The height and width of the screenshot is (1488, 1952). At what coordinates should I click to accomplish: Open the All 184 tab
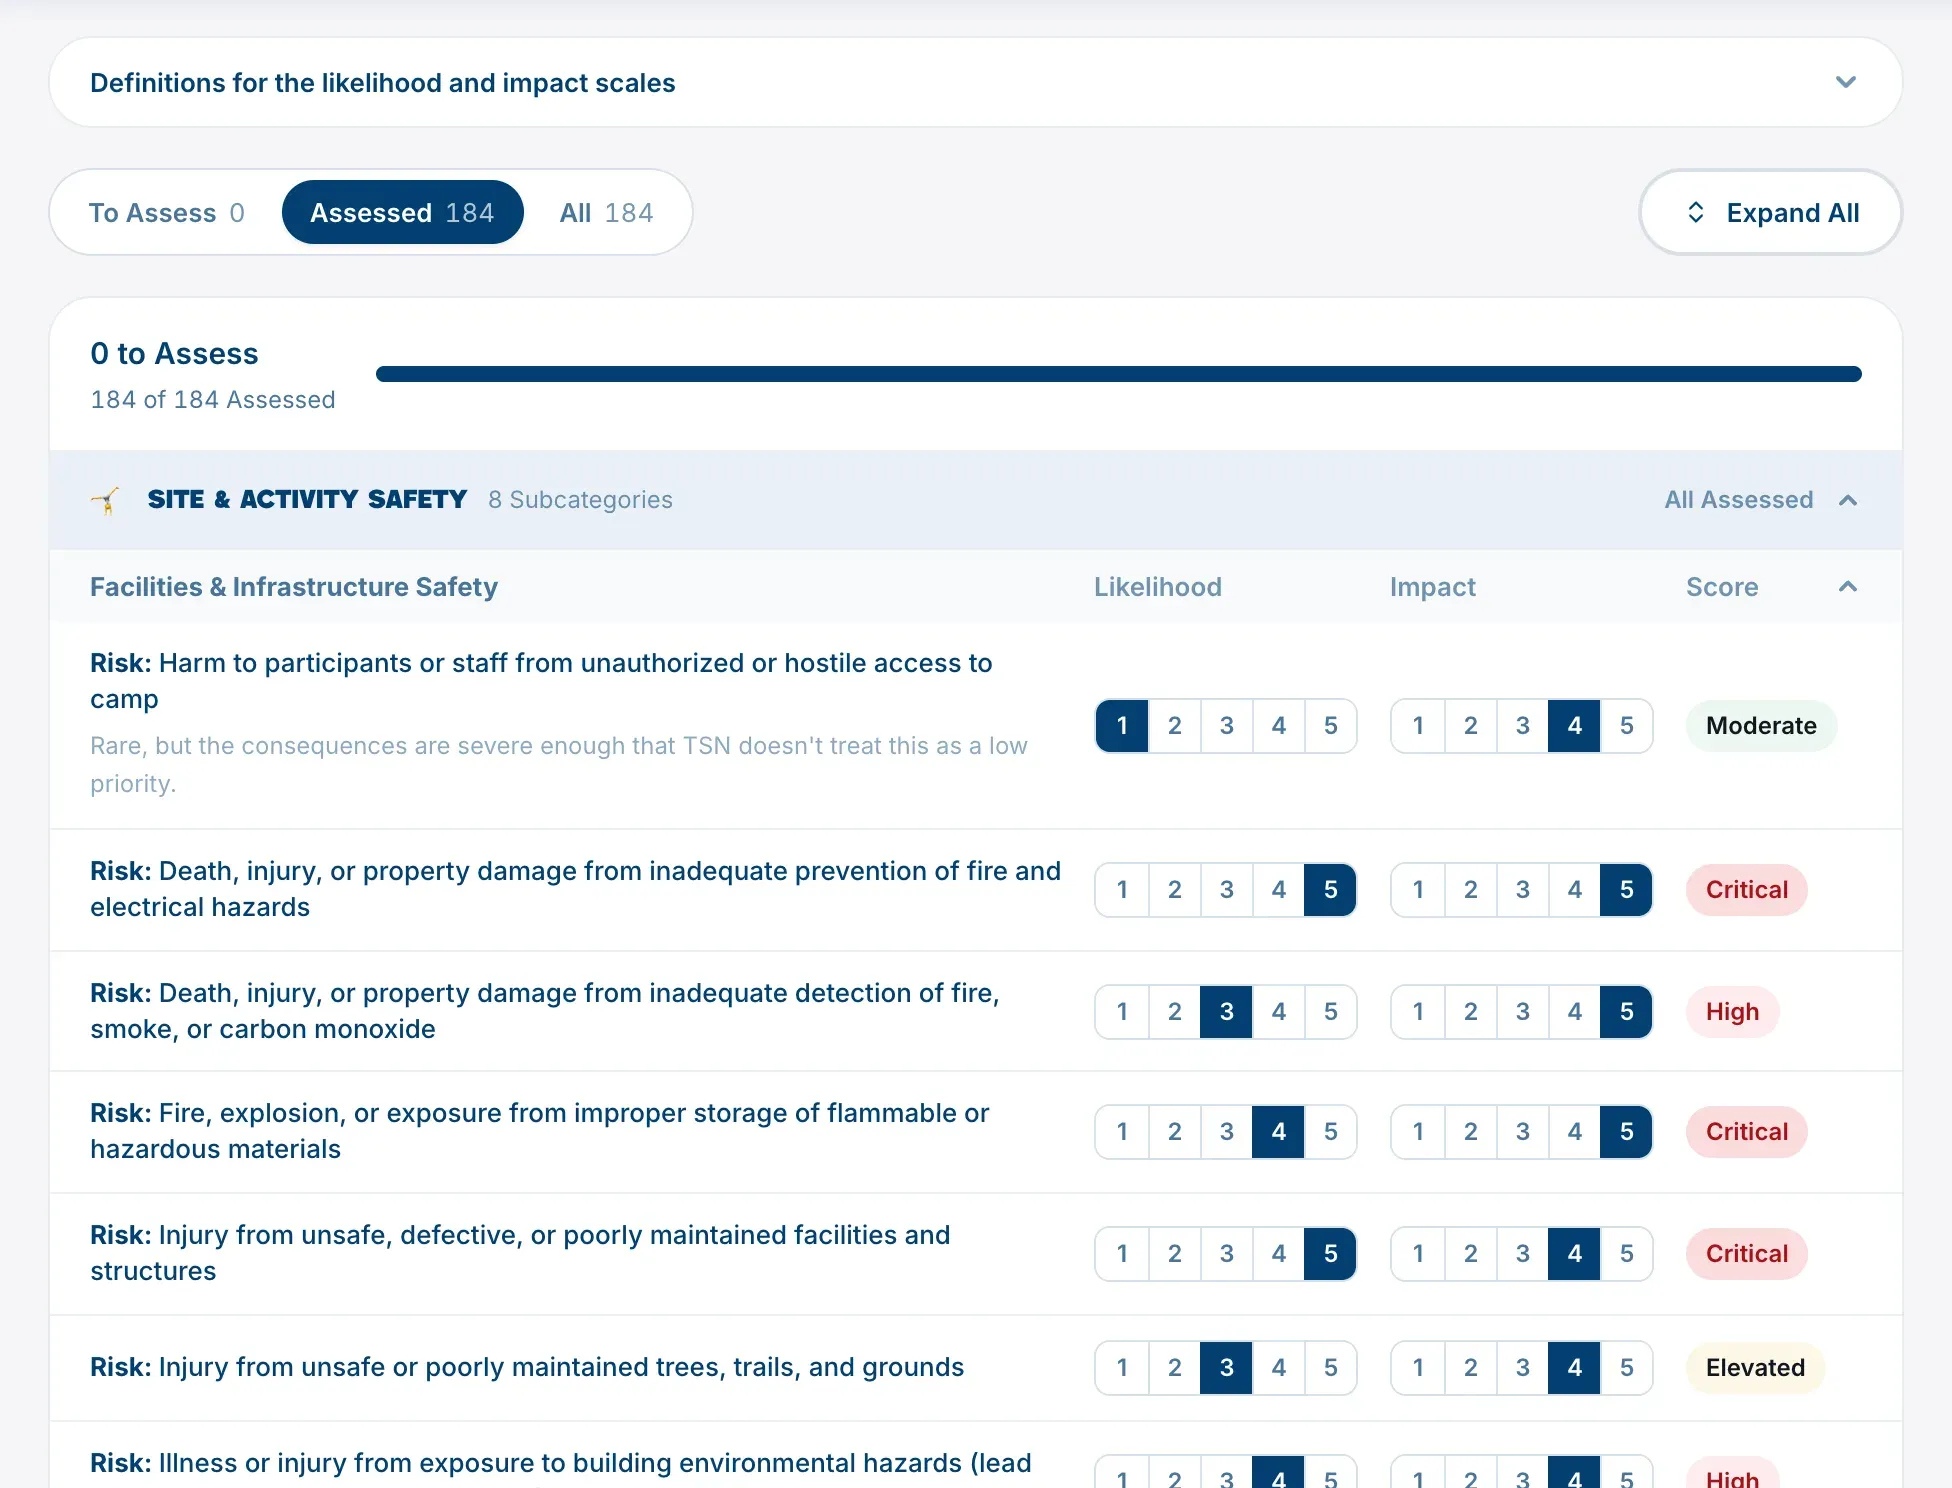click(x=606, y=212)
